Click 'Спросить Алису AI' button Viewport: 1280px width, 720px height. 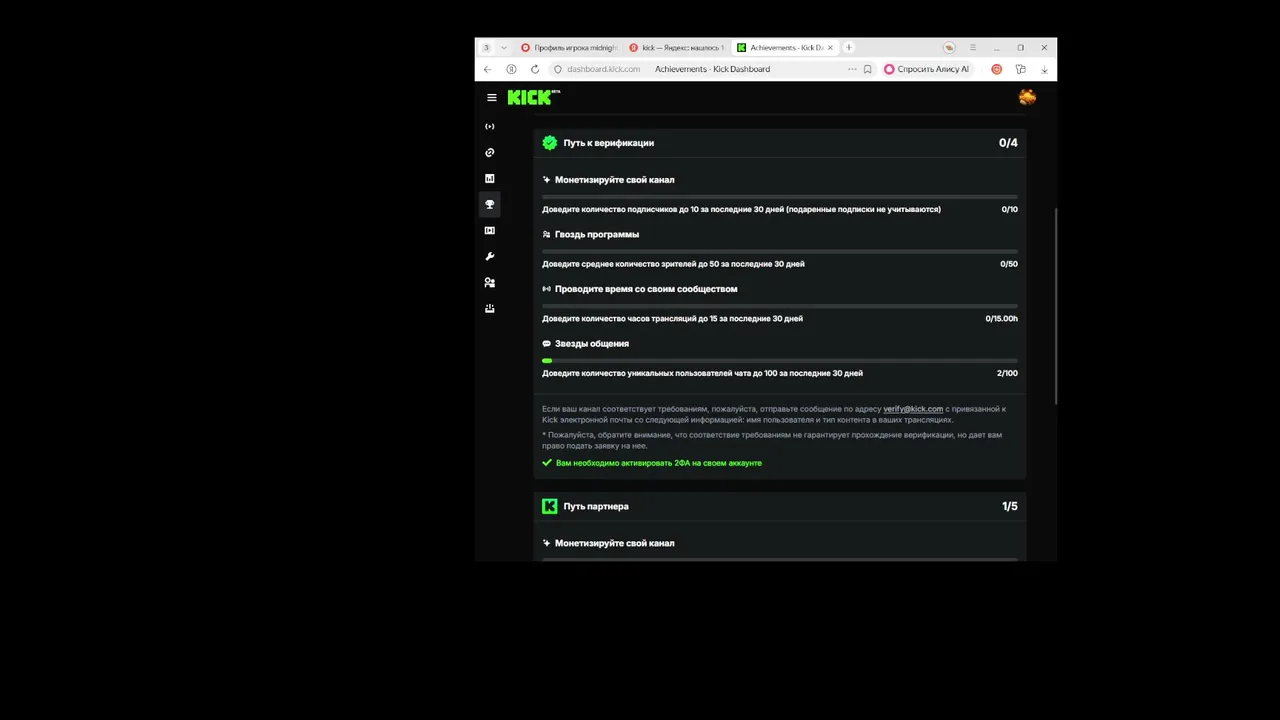point(926,69)
